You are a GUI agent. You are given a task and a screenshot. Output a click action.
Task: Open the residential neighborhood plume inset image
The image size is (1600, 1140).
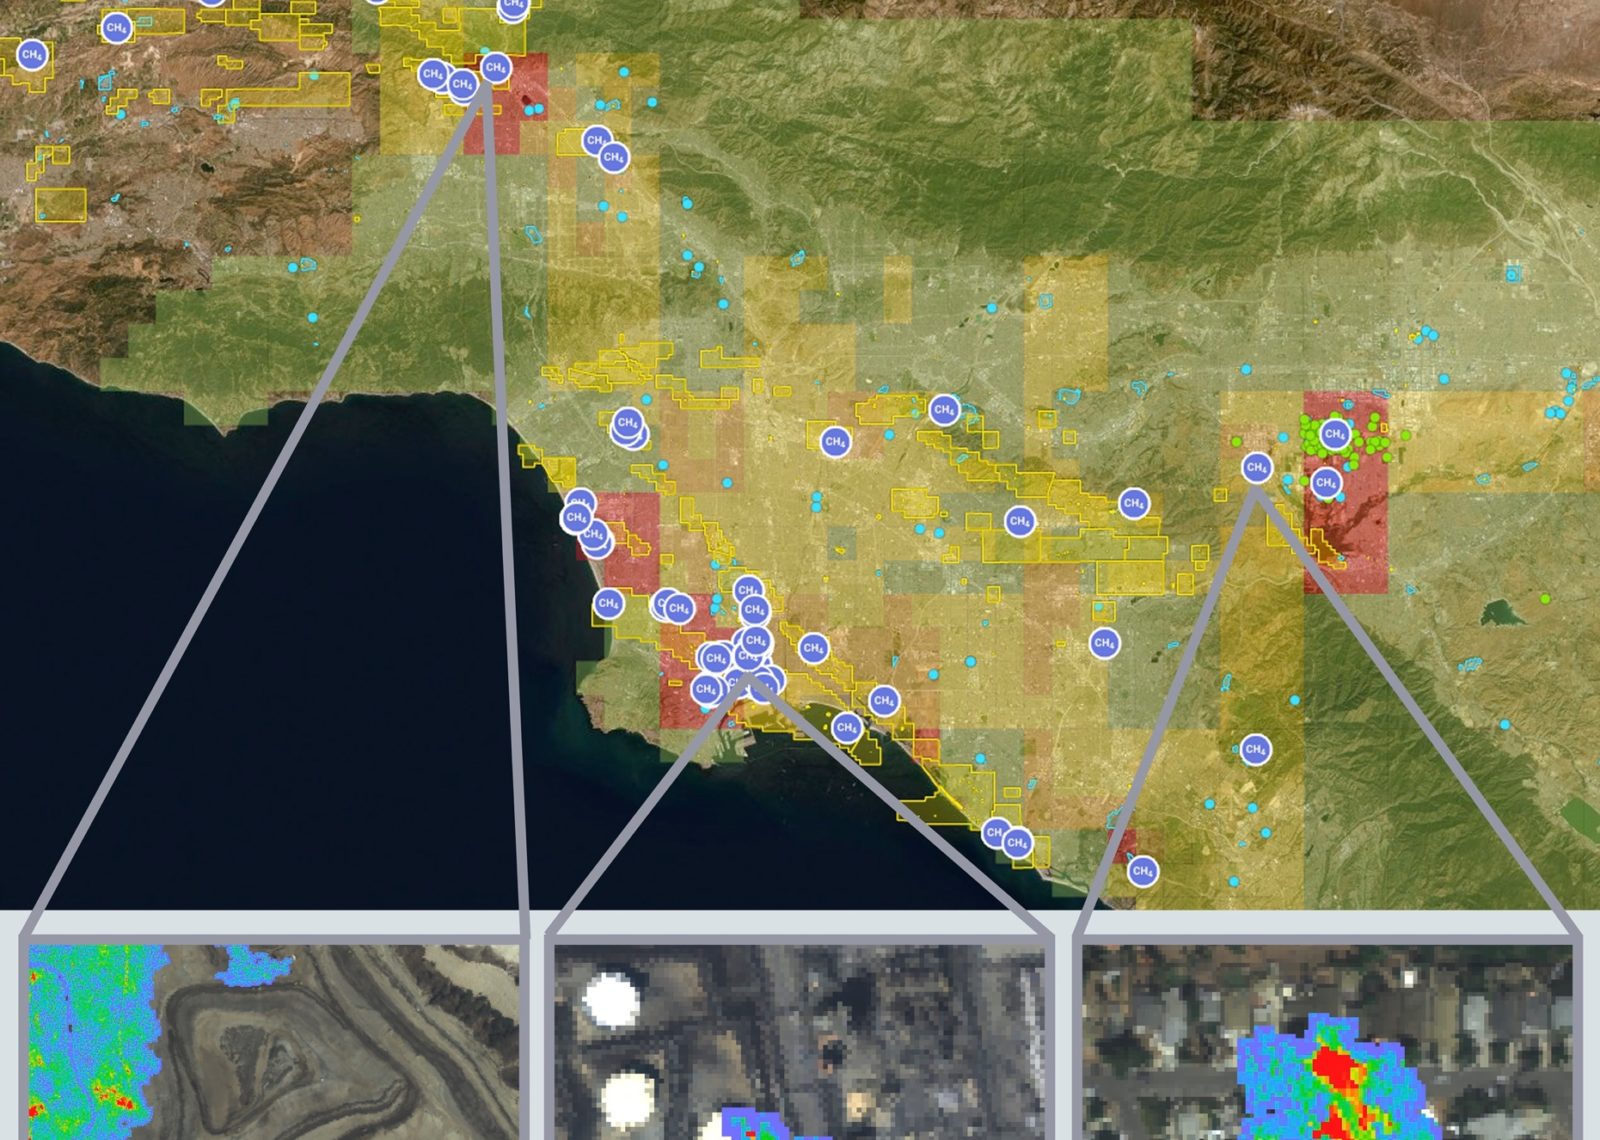(1328, 1040)
